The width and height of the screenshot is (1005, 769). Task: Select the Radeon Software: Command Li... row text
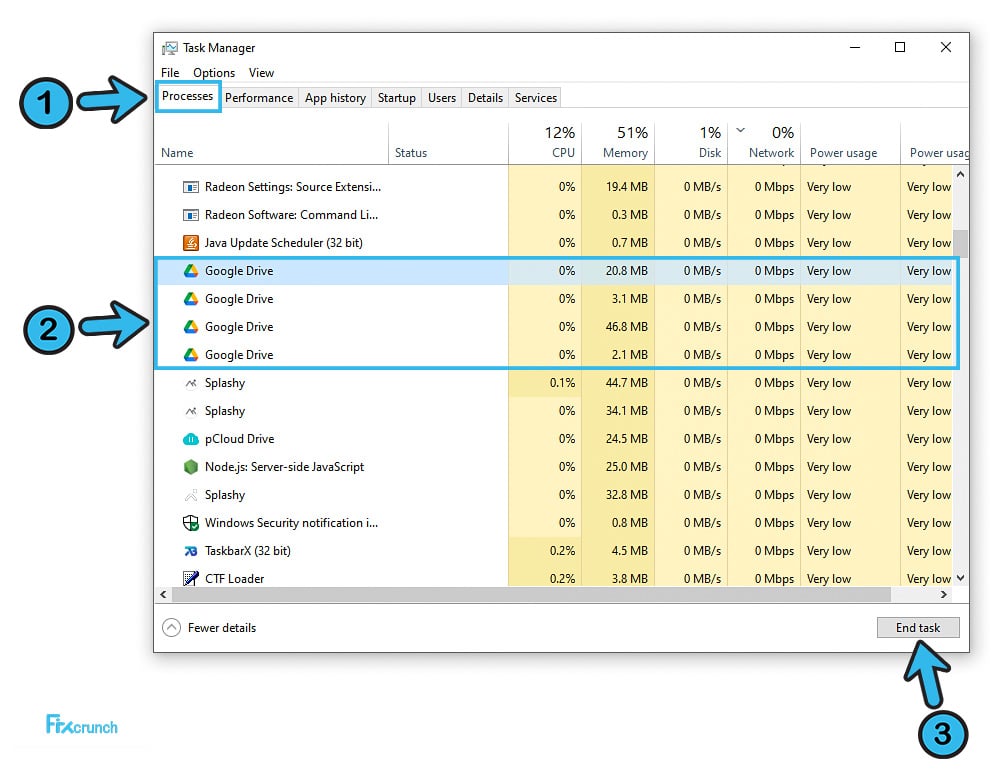tap(292, 215)
